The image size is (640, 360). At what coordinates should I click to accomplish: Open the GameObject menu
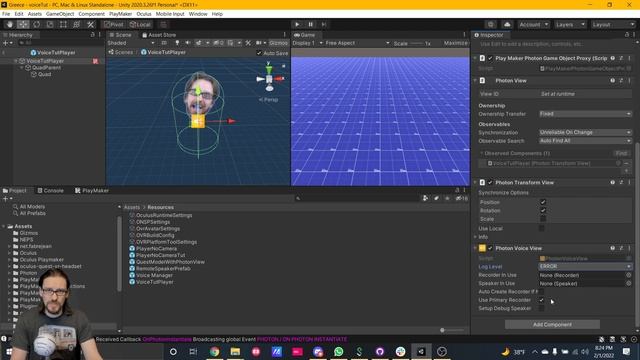pyautogui.click(x=60, y=14)
